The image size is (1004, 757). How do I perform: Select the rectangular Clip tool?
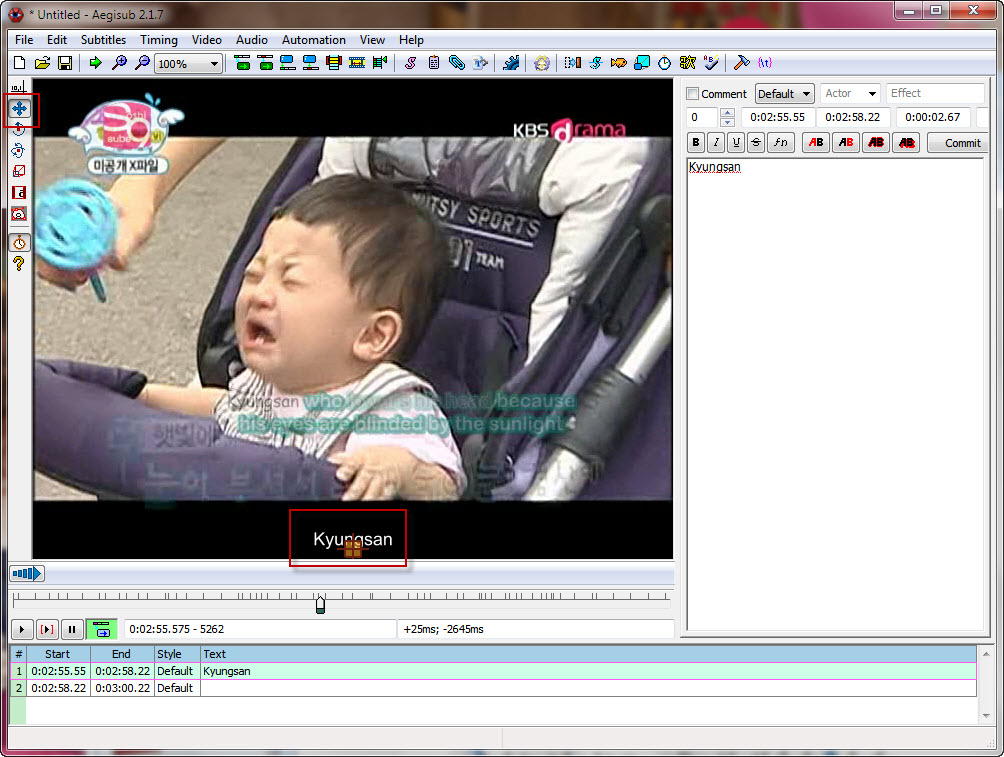(x=19, y=192)
